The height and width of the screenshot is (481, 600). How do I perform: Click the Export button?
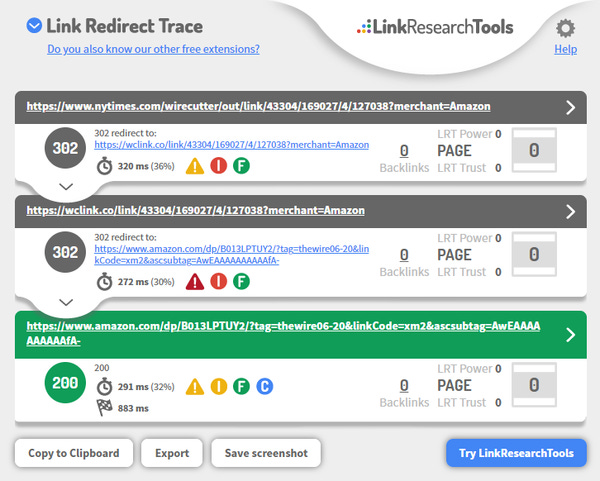coord(172,453)
